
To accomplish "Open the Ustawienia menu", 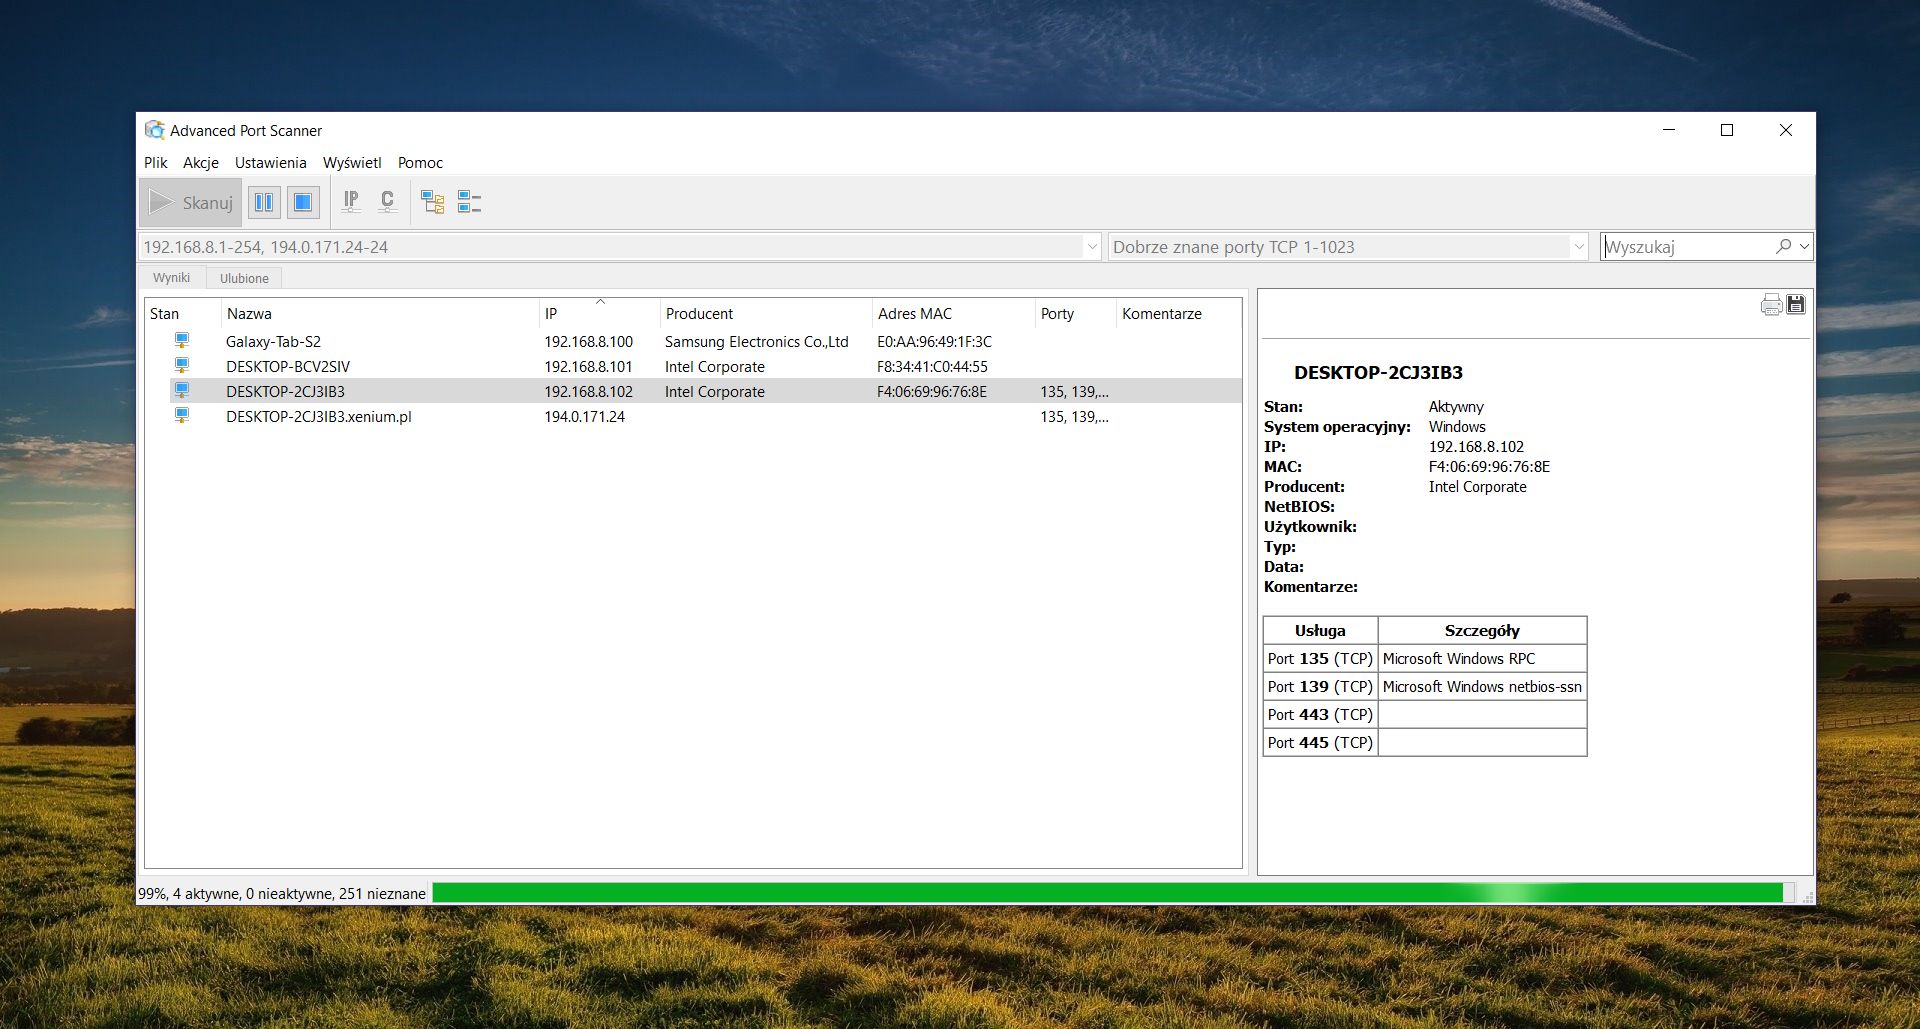I will coord(270,162).
